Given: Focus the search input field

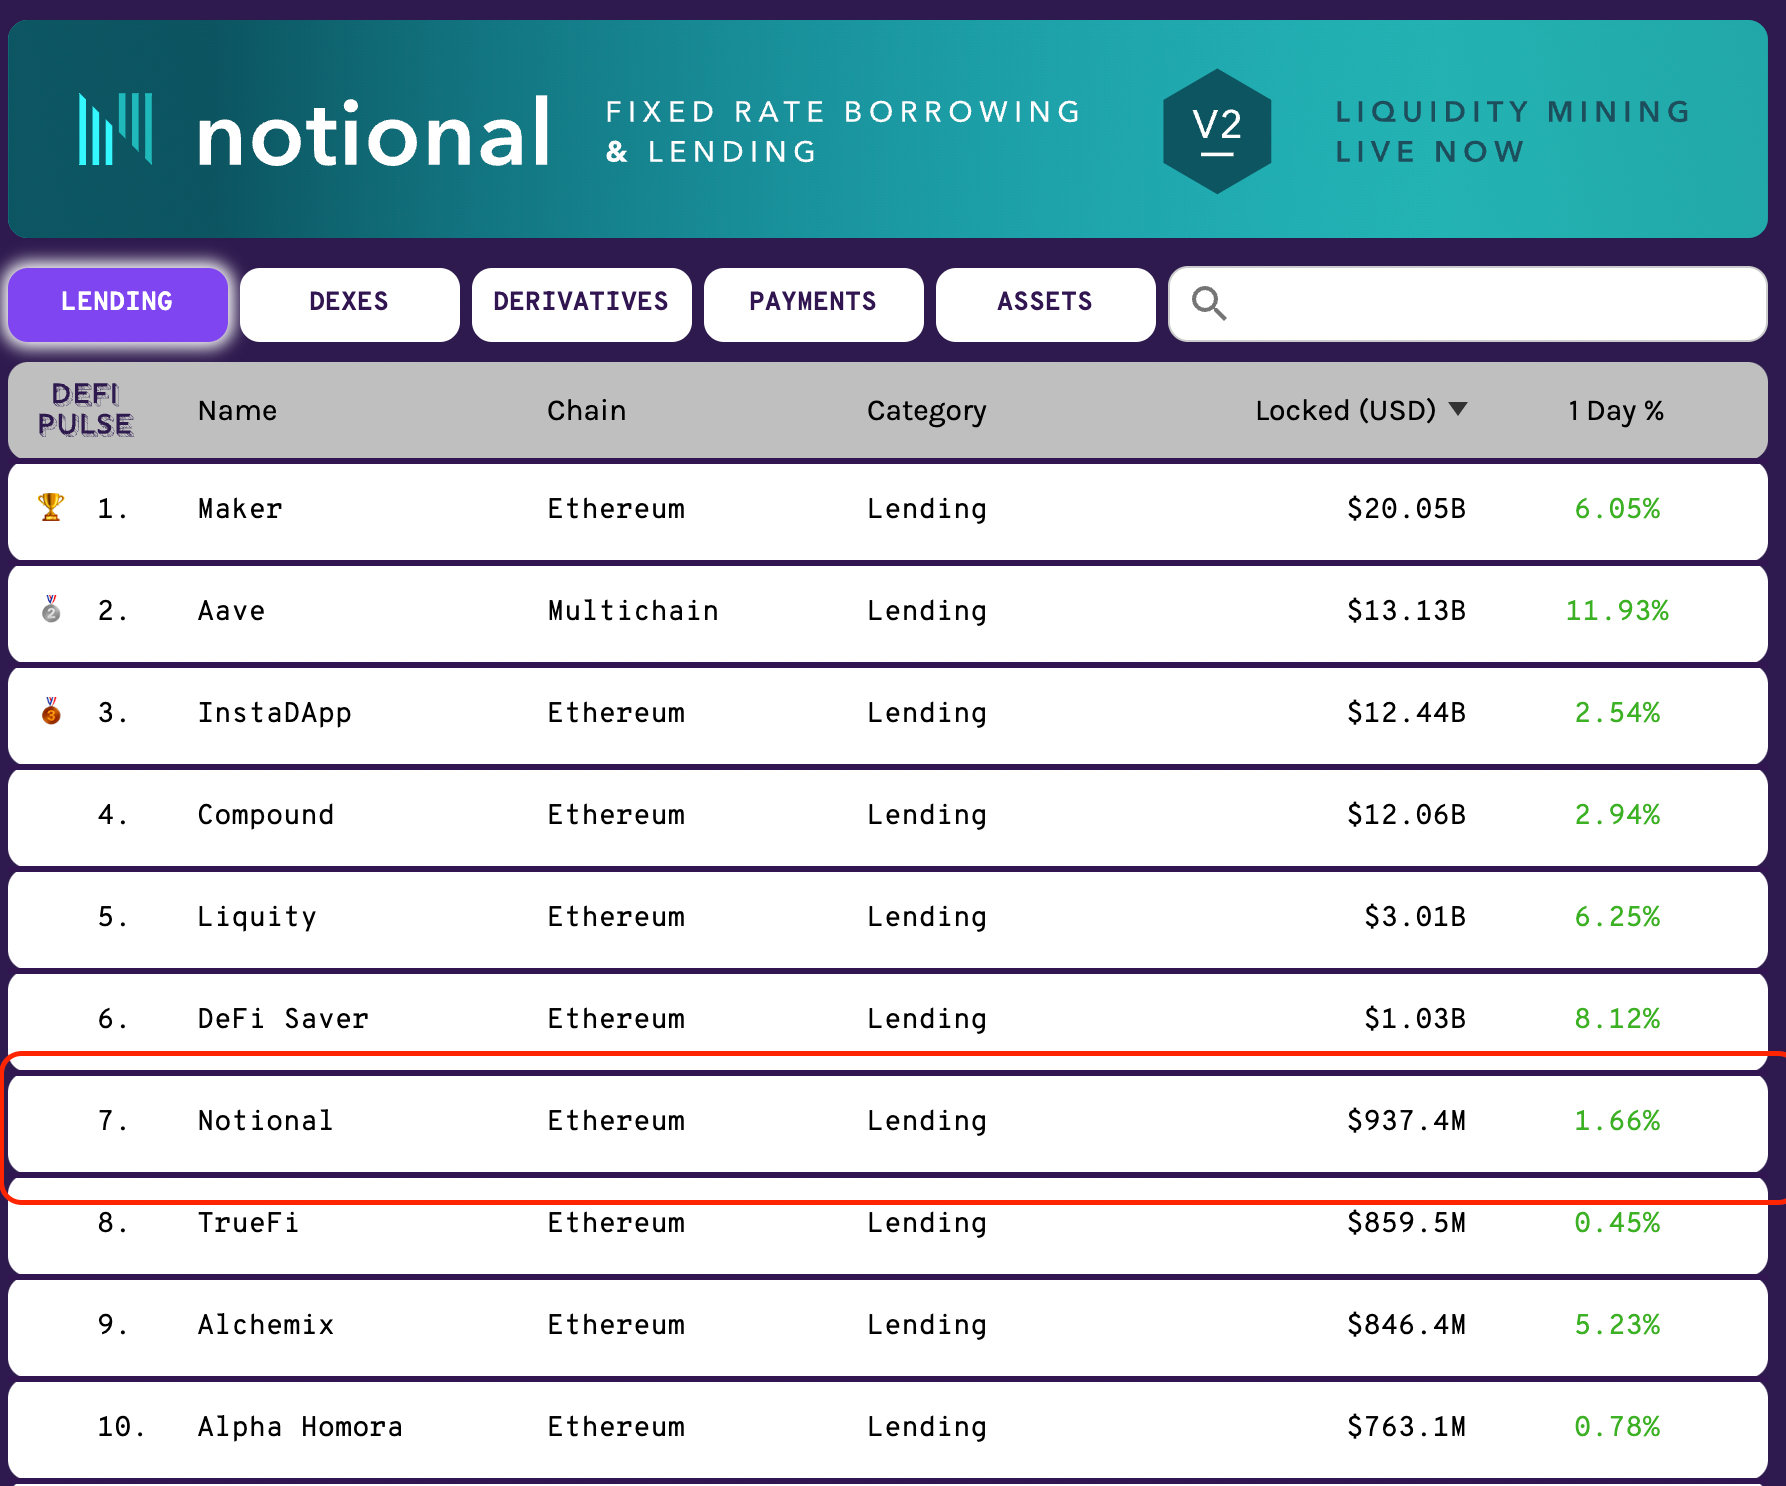Looking at the screenshot, I should [1468, 304].
